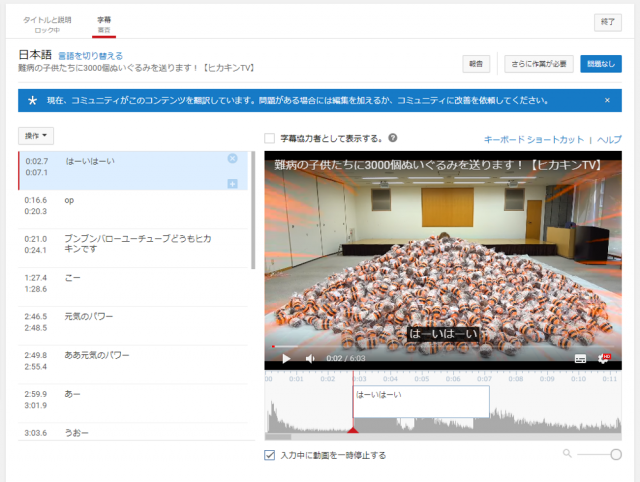Open キーボード ショートカット link
Screen dimensions: 640x482
pyautogui.click(x=534, y=140)
